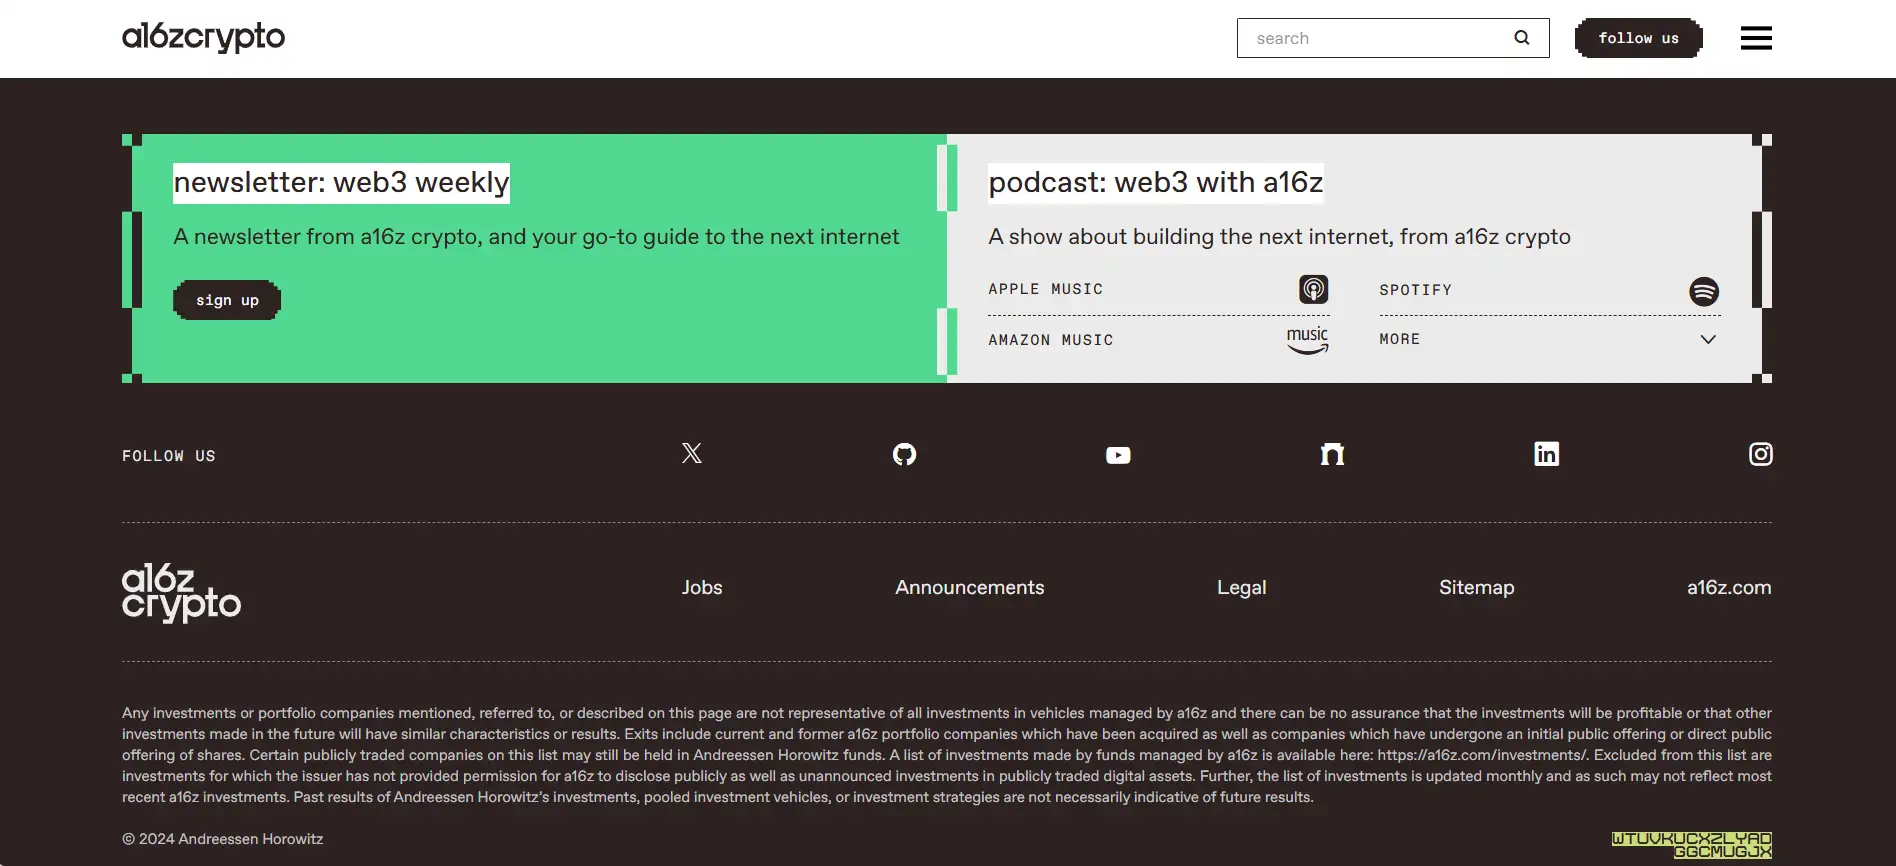Click the X (Twitter) social icon
Image resolution: width=1896 pixels, height=866 pixels.
click(x=691, y=454)
